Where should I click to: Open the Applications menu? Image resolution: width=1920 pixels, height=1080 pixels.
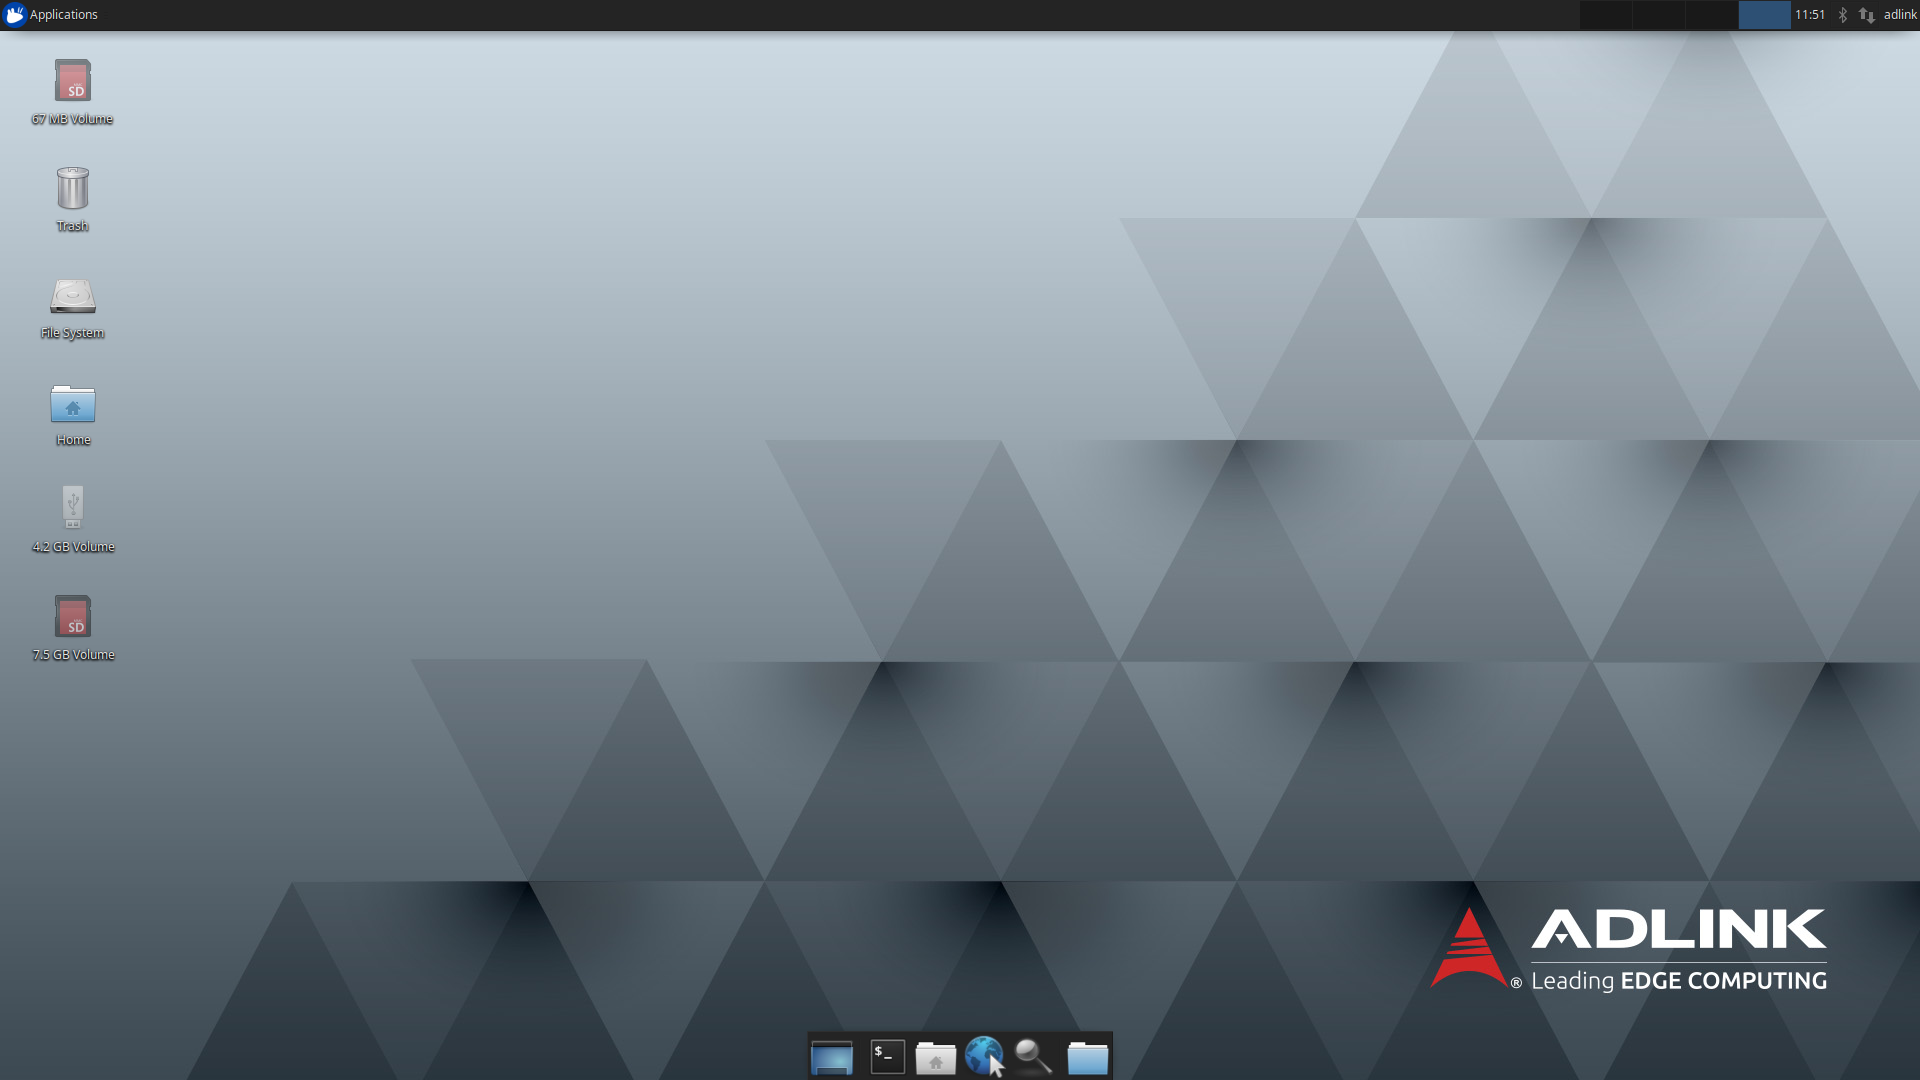[51, 15]
